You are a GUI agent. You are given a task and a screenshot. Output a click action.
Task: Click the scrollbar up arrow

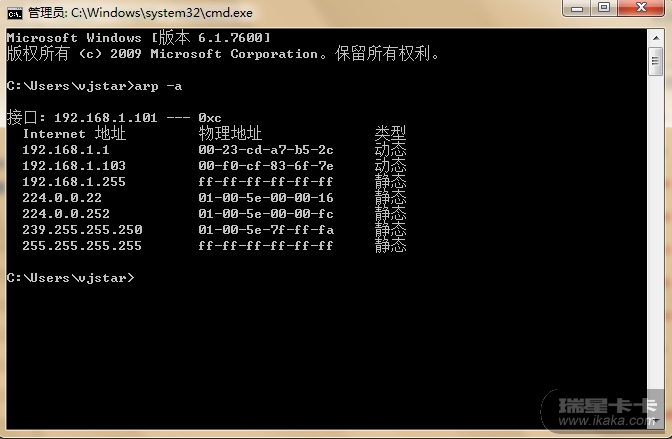(x=656, y=38)
